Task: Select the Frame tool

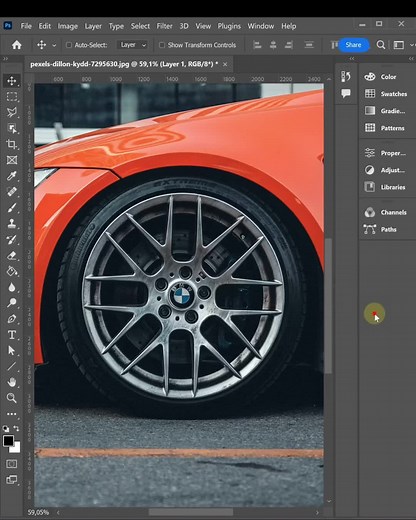Action: (x=12, y=160)
